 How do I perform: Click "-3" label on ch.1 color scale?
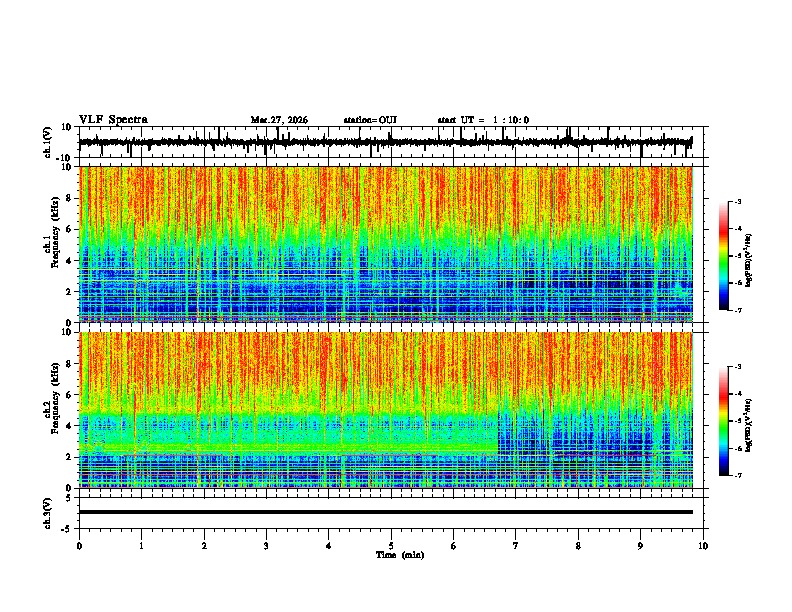(x=738, y=201)
